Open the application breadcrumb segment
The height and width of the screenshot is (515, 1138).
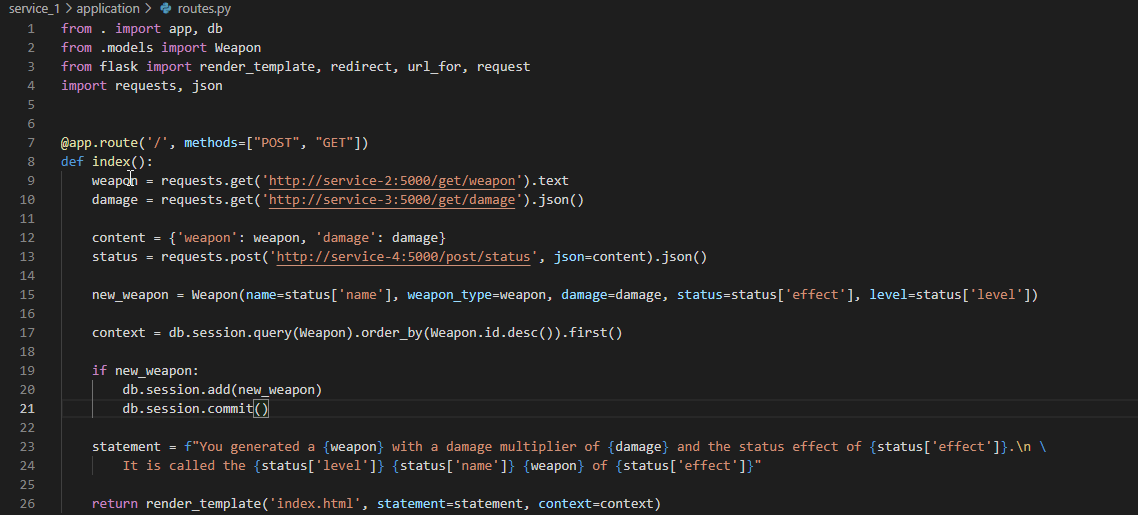click(107, 9)
